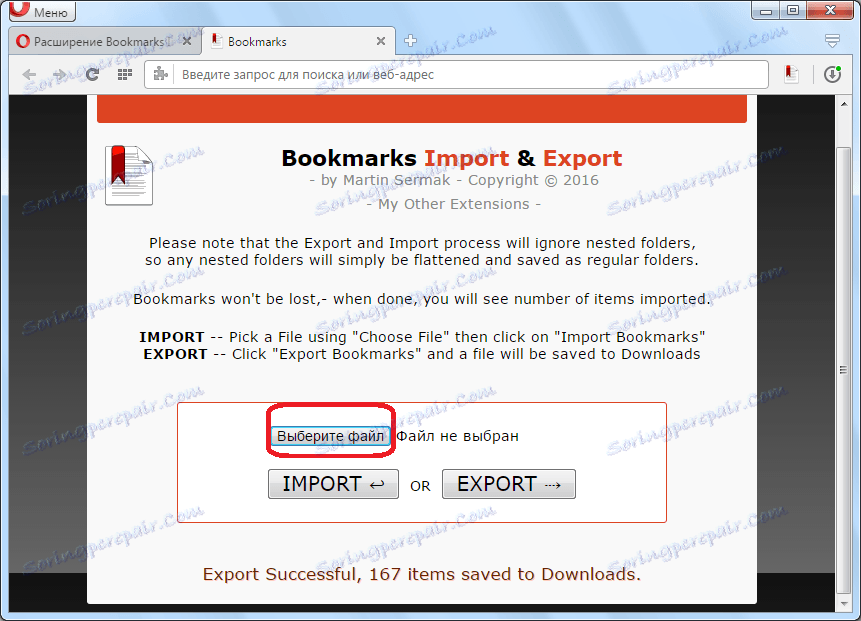This screenshot has height=621, width=861.
Task: Click the bookmark document logo image
Action: 128,175
